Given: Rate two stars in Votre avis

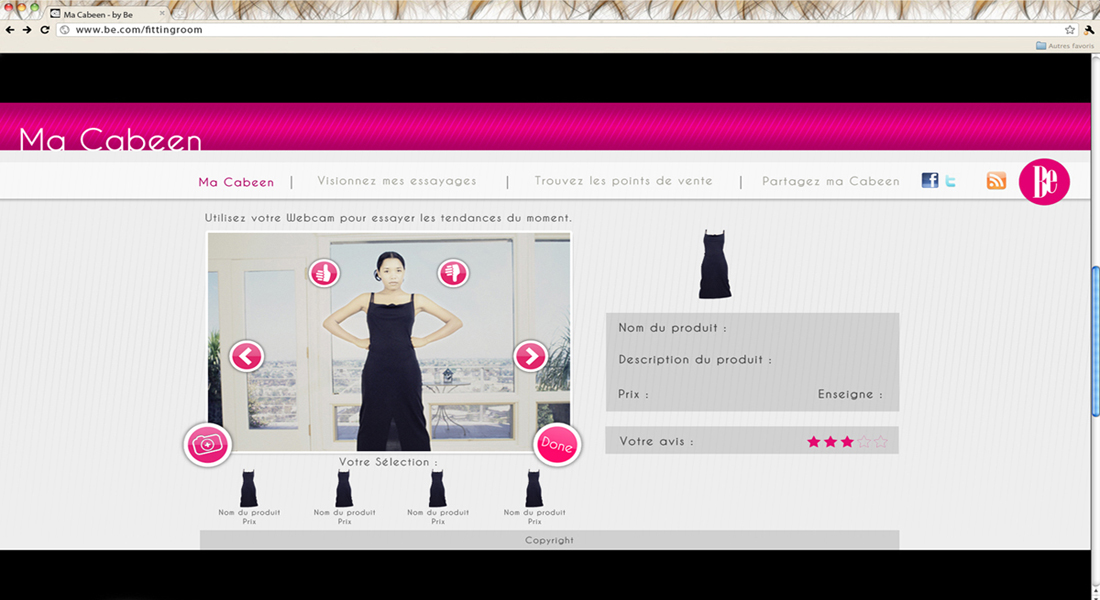Looking at the screenshot, I should click(x=831, y=441).
